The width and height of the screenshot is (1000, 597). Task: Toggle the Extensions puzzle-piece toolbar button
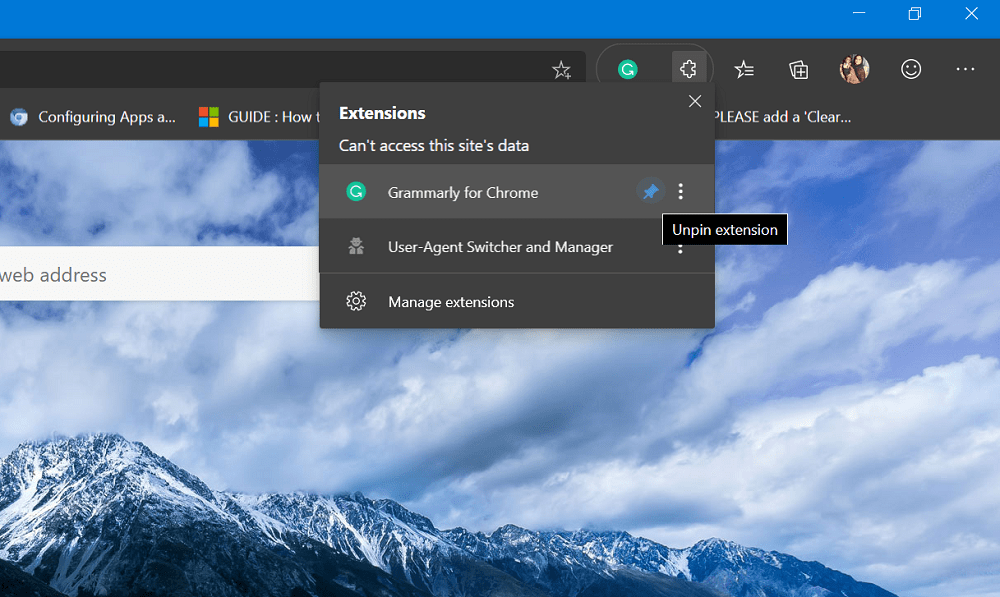[x=688, y=68]
